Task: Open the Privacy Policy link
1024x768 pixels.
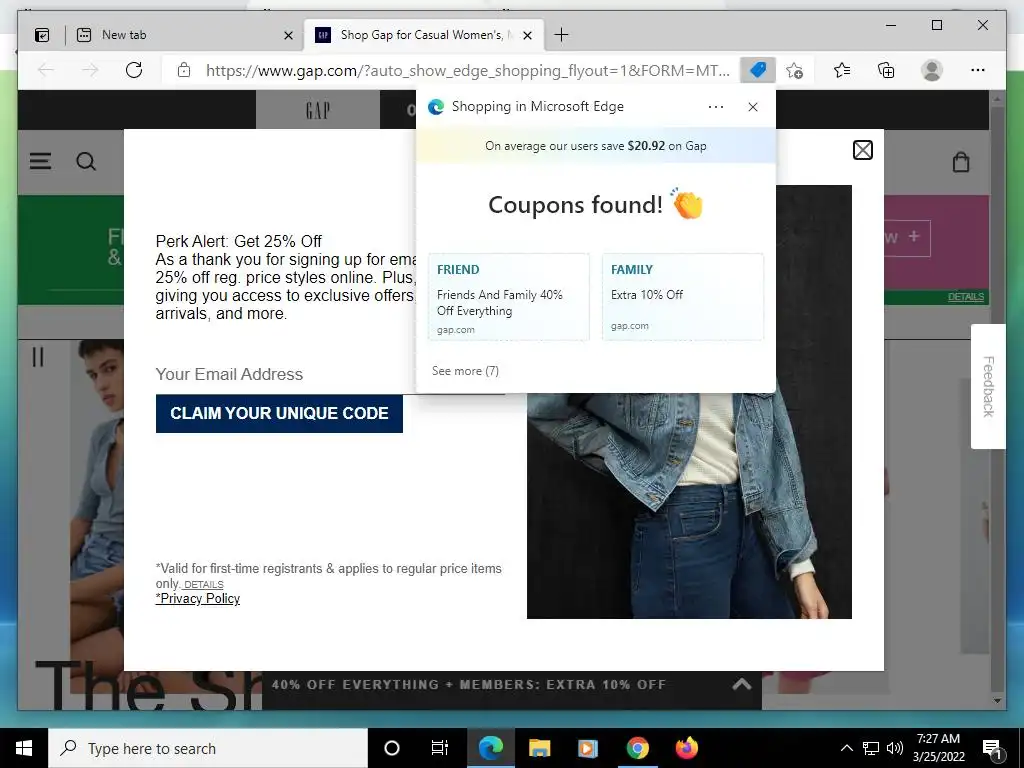Action: pos(198,599)
